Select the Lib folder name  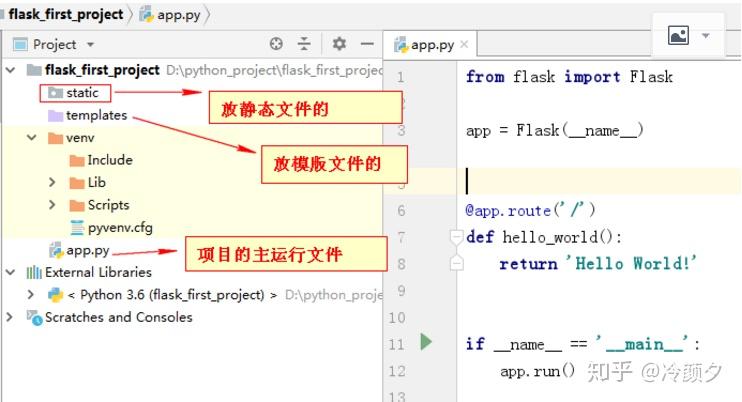pyautogui.click(x=97, y=182)
